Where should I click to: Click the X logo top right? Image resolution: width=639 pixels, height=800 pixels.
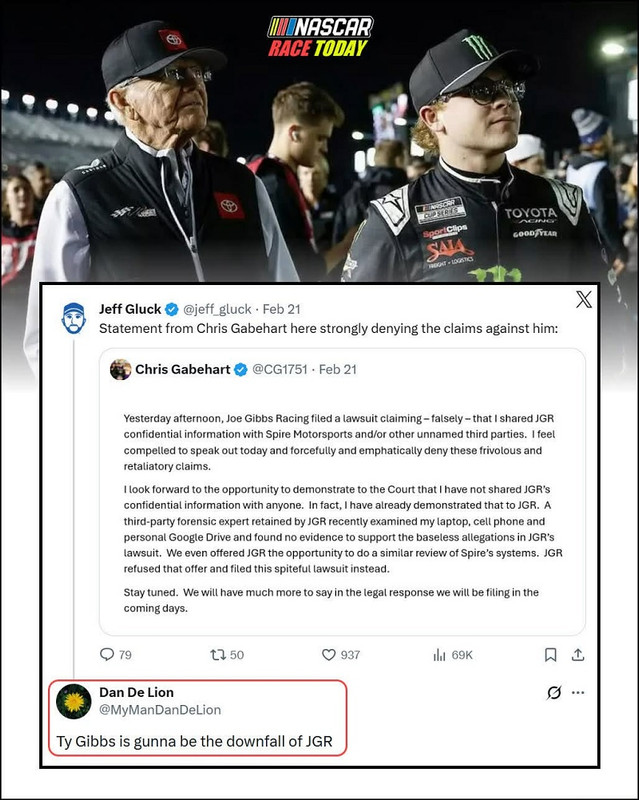(584, 299)
